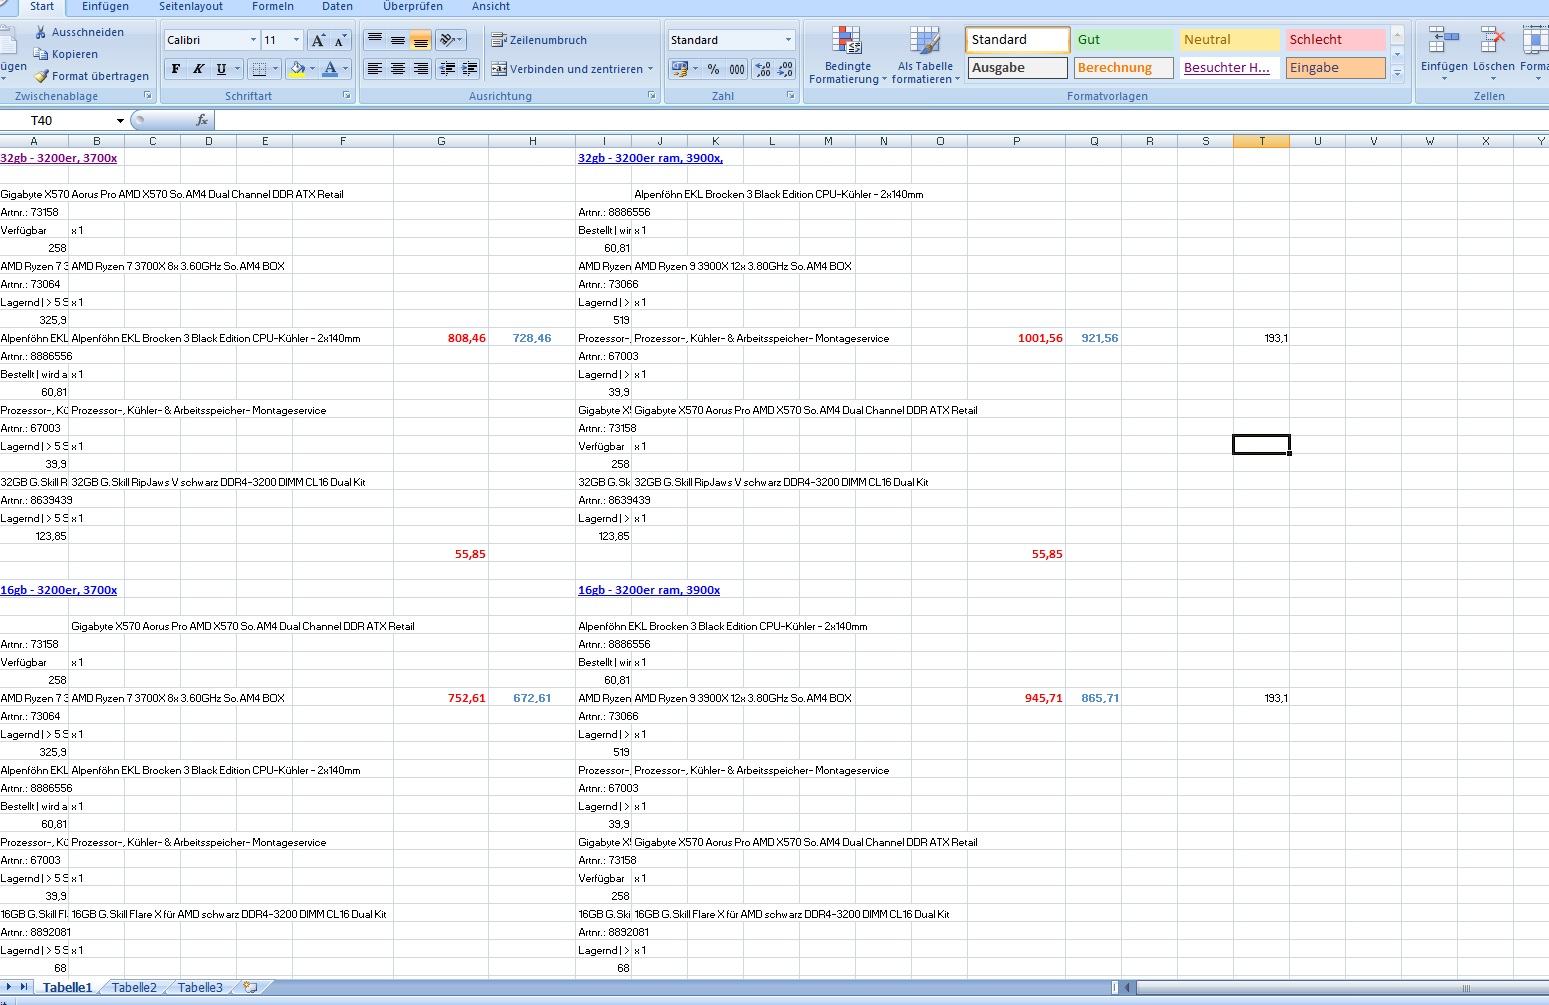The width and height of the screenshot is (1549, 1005).
Task: Click the insert function fx icon
Action: (202, 120)
